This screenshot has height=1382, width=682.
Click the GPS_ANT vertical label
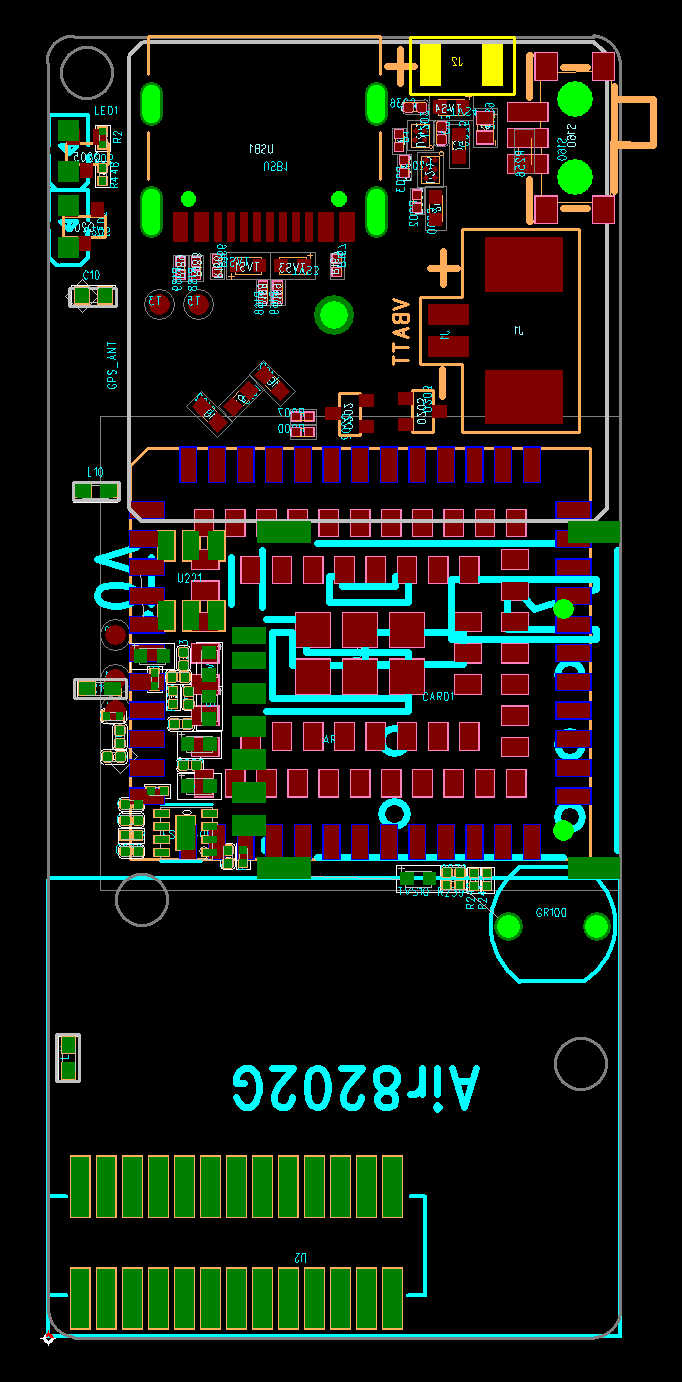(113, 366)
